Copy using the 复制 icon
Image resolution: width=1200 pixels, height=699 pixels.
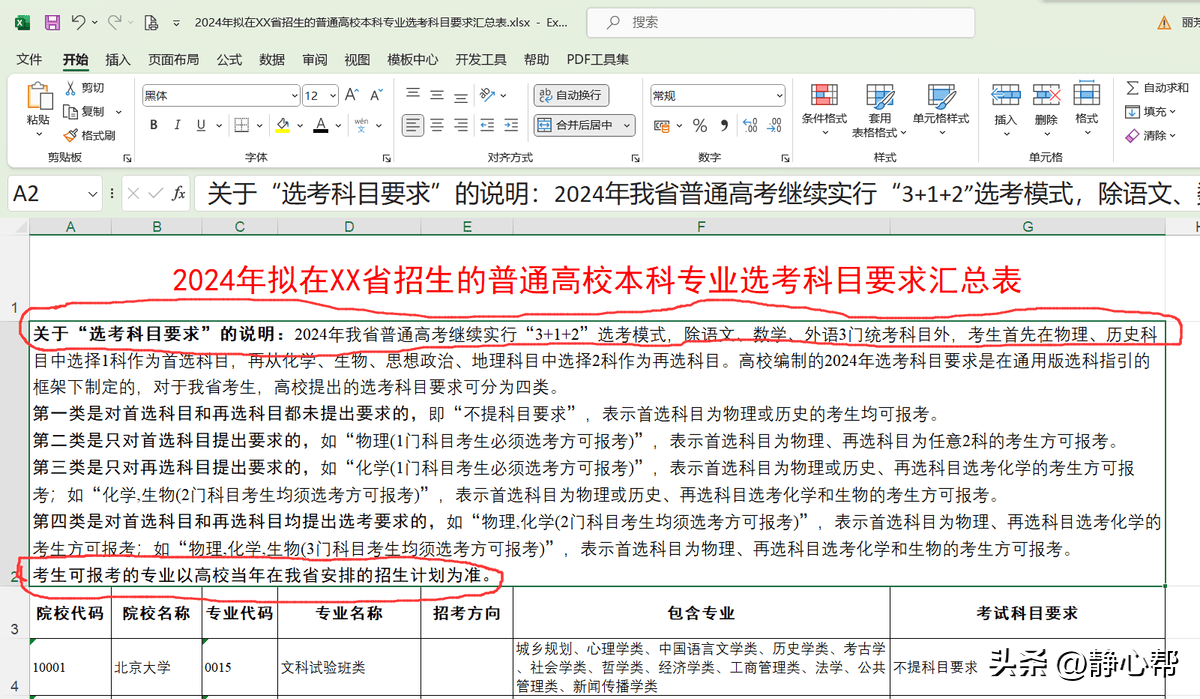[x=71, y=111]
